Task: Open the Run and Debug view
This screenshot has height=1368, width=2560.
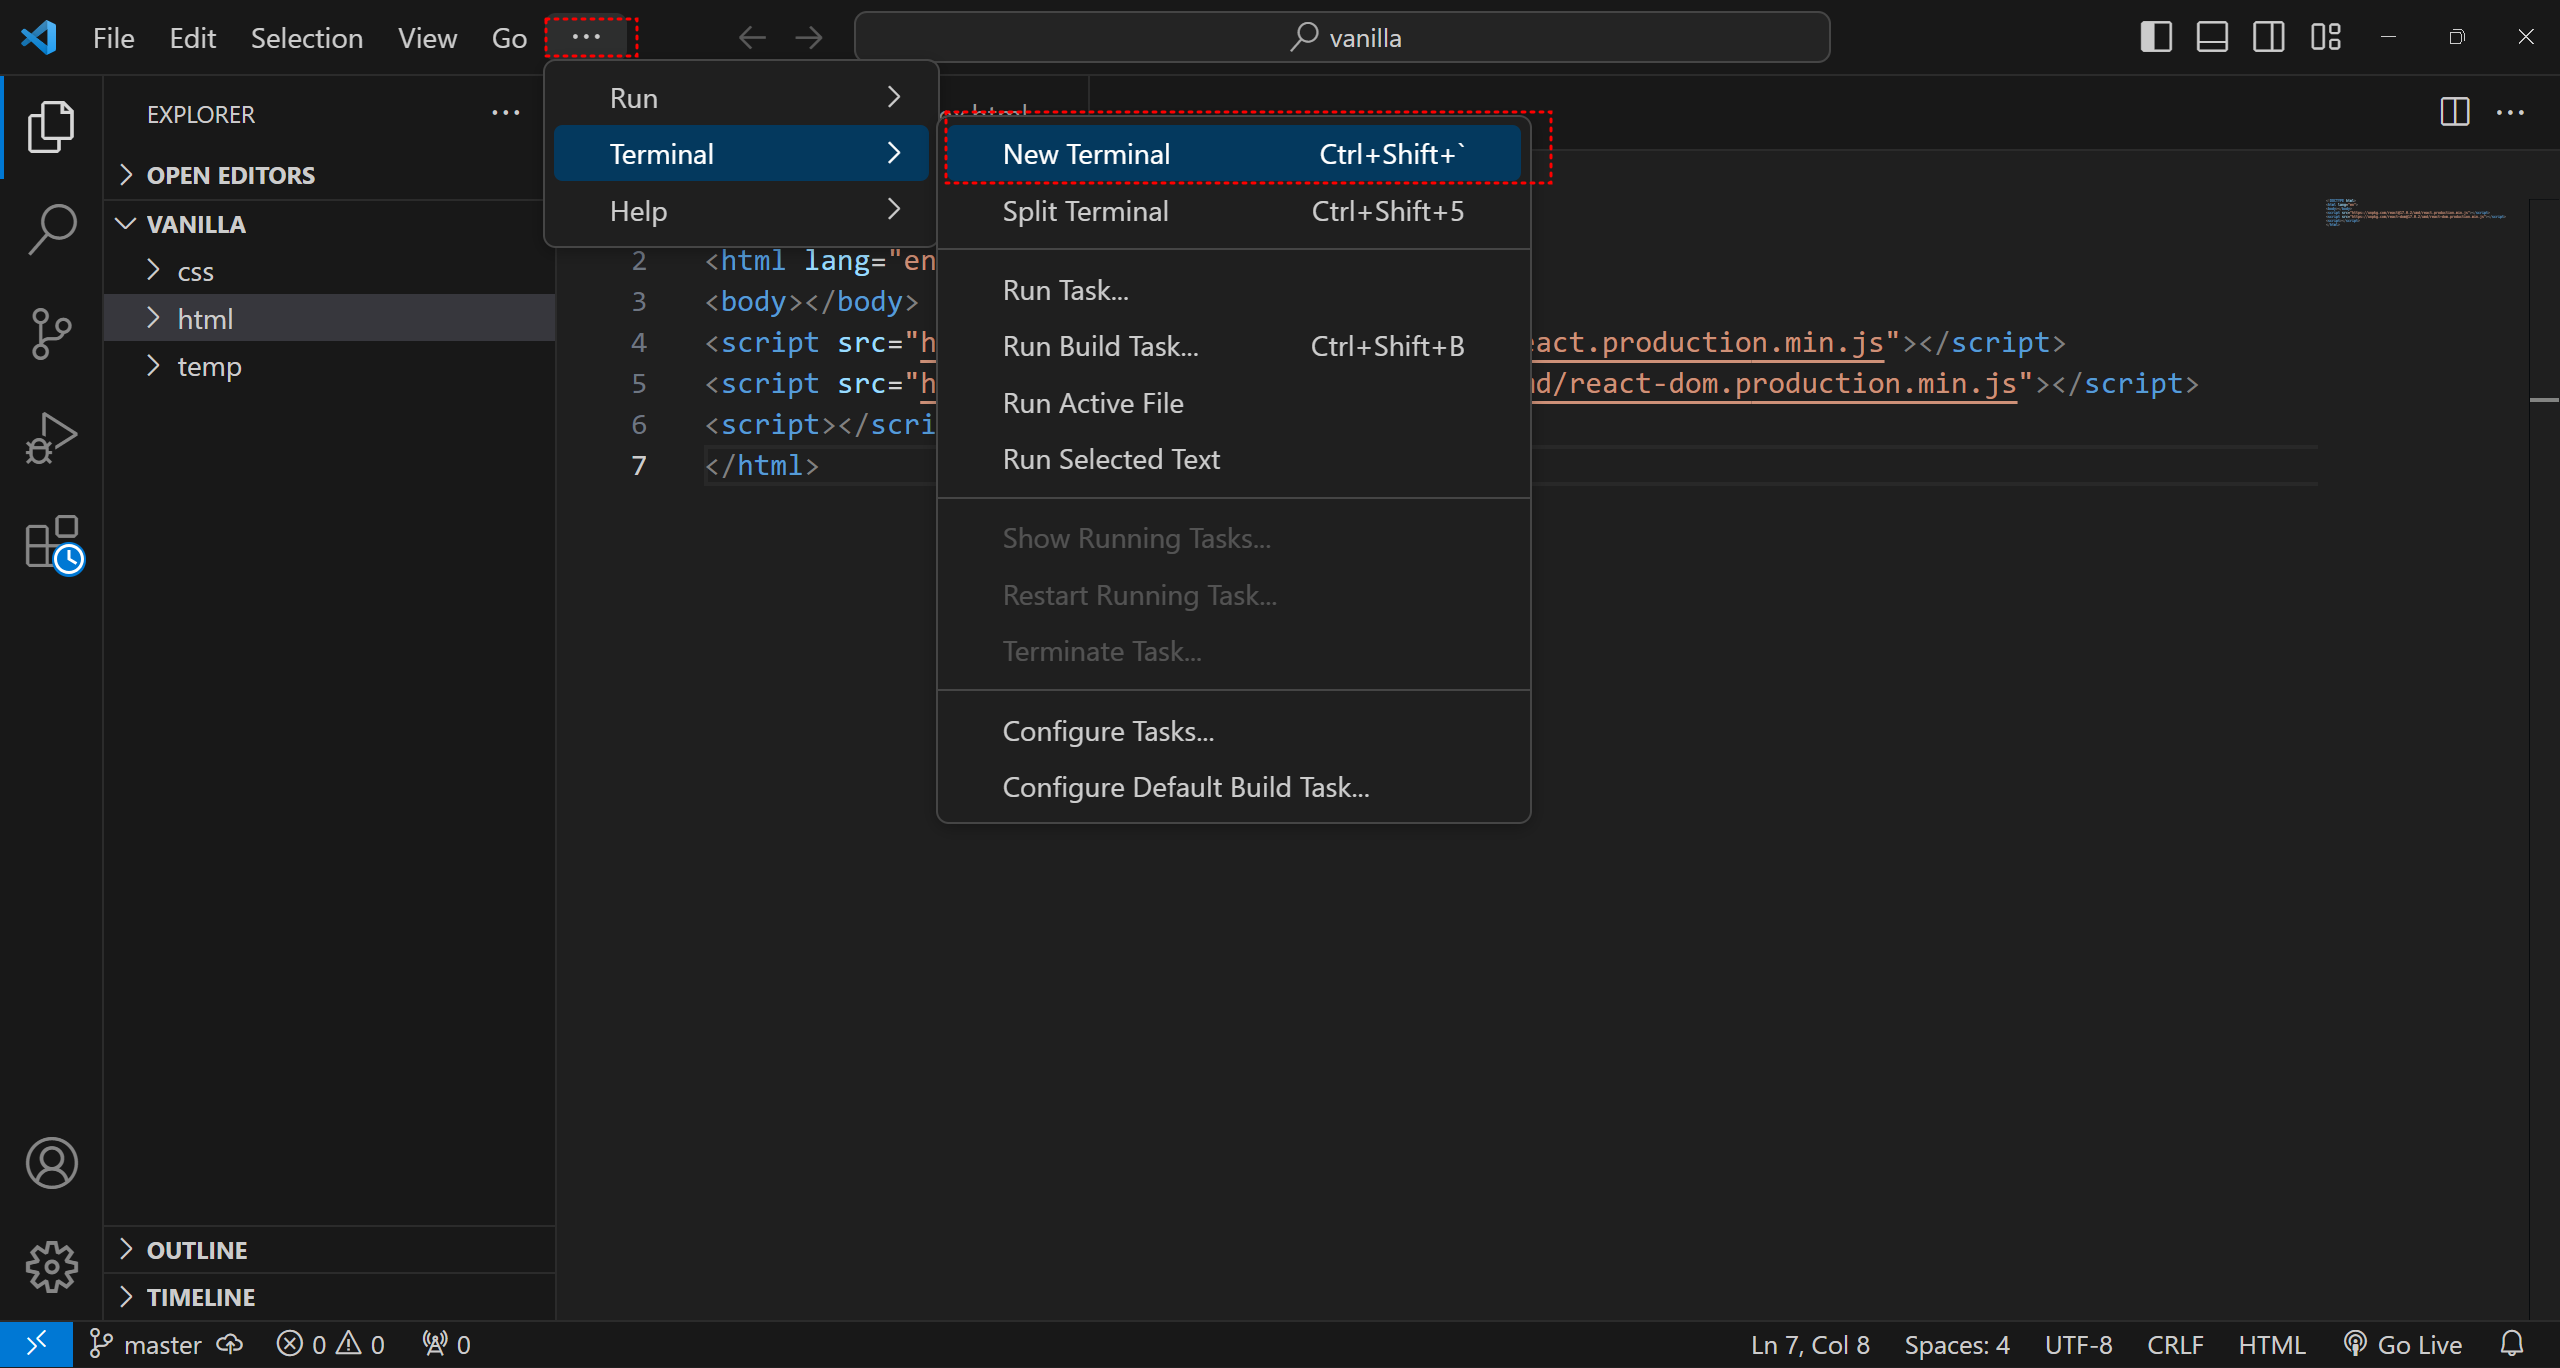Action: point(51,438)
